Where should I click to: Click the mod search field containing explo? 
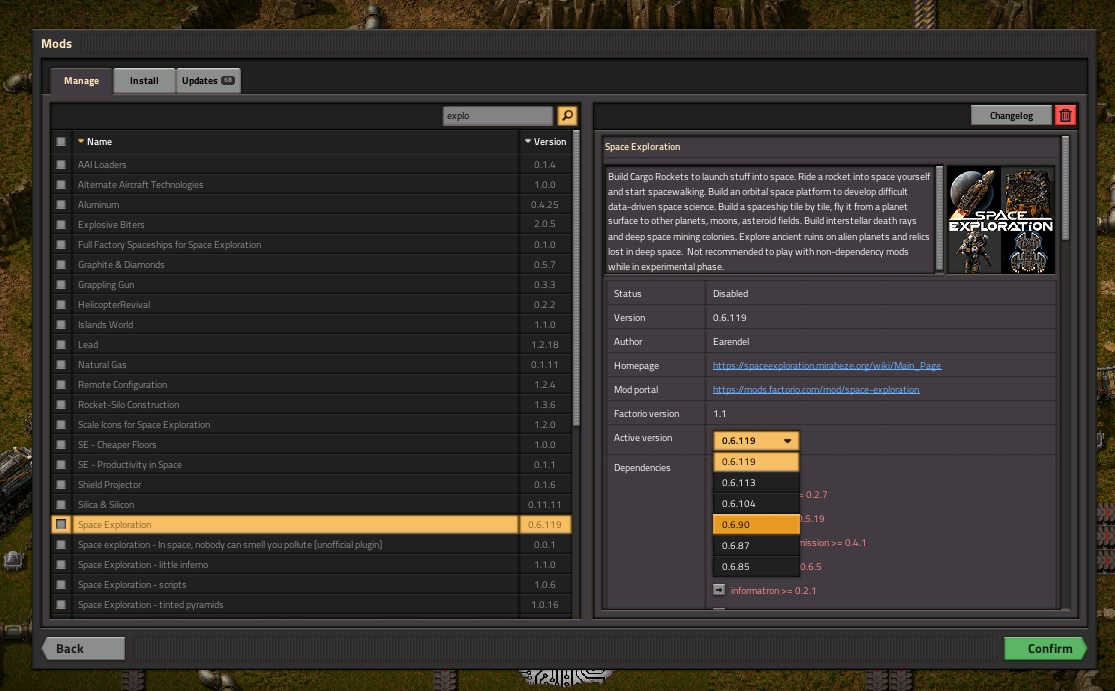click(x=497, y=115)
